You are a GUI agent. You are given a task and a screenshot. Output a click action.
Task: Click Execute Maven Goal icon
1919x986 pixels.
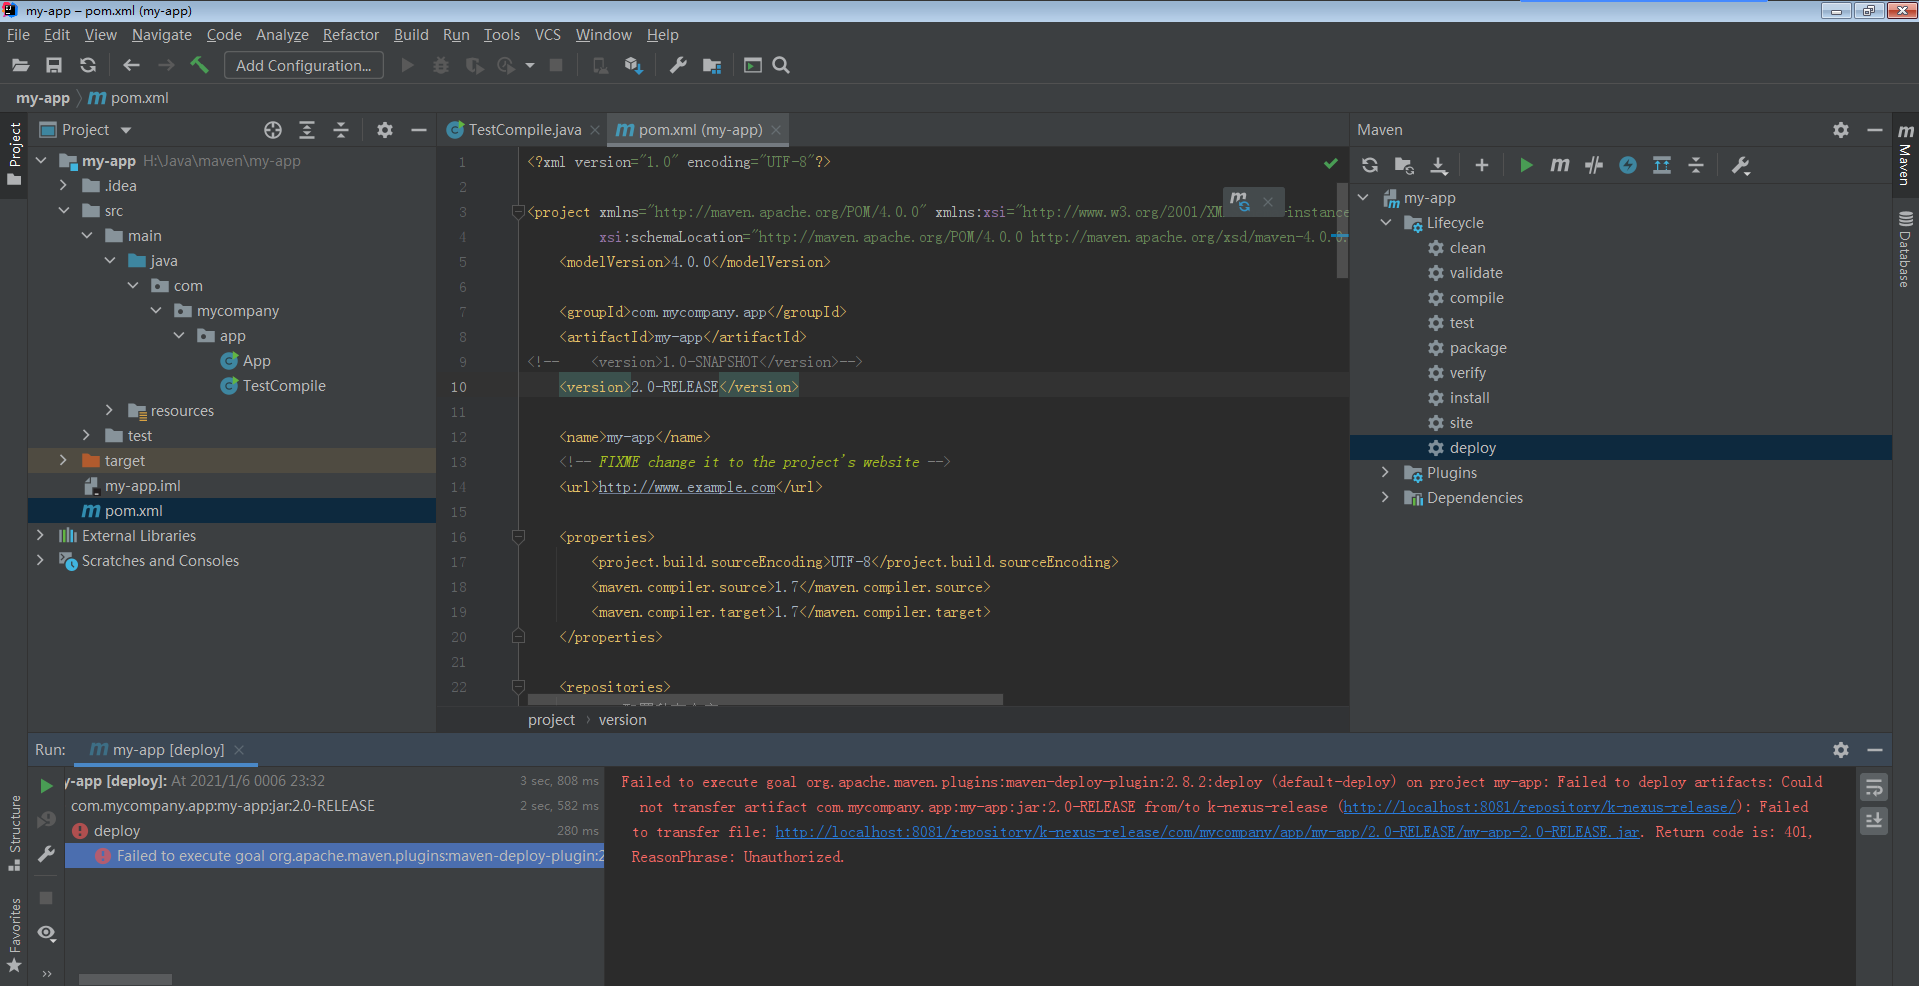coord(1559,166)
